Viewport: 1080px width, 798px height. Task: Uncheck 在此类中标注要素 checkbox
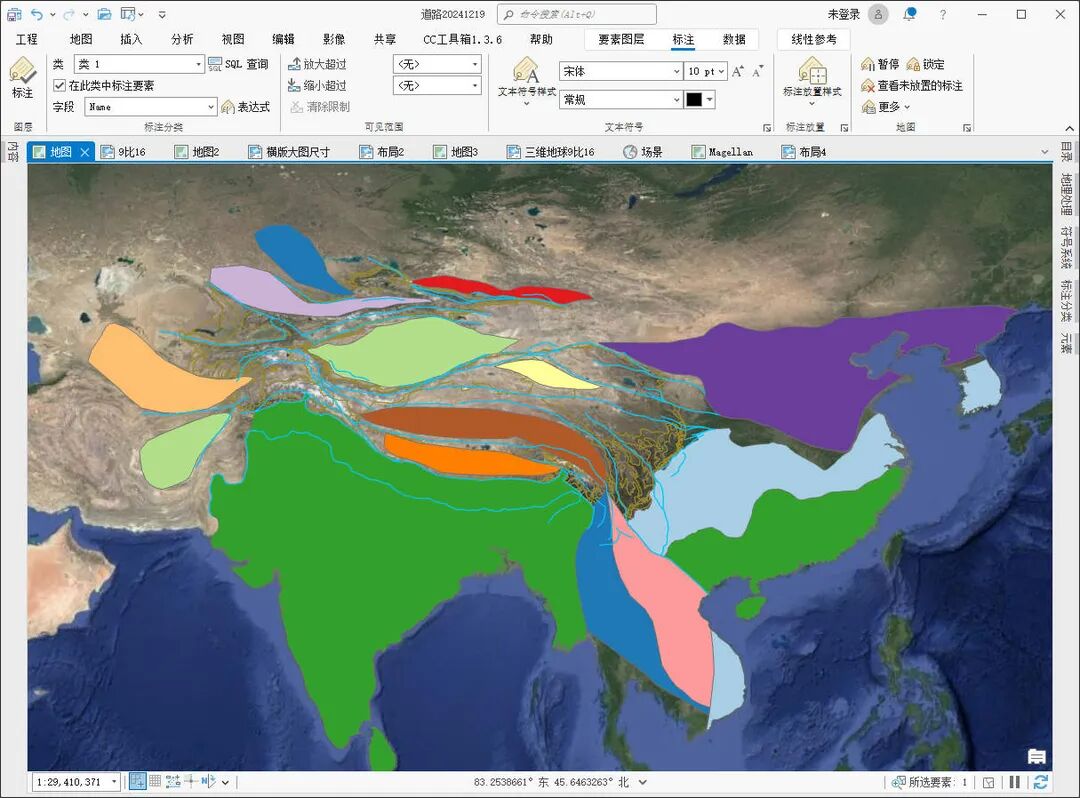[59, 85]
